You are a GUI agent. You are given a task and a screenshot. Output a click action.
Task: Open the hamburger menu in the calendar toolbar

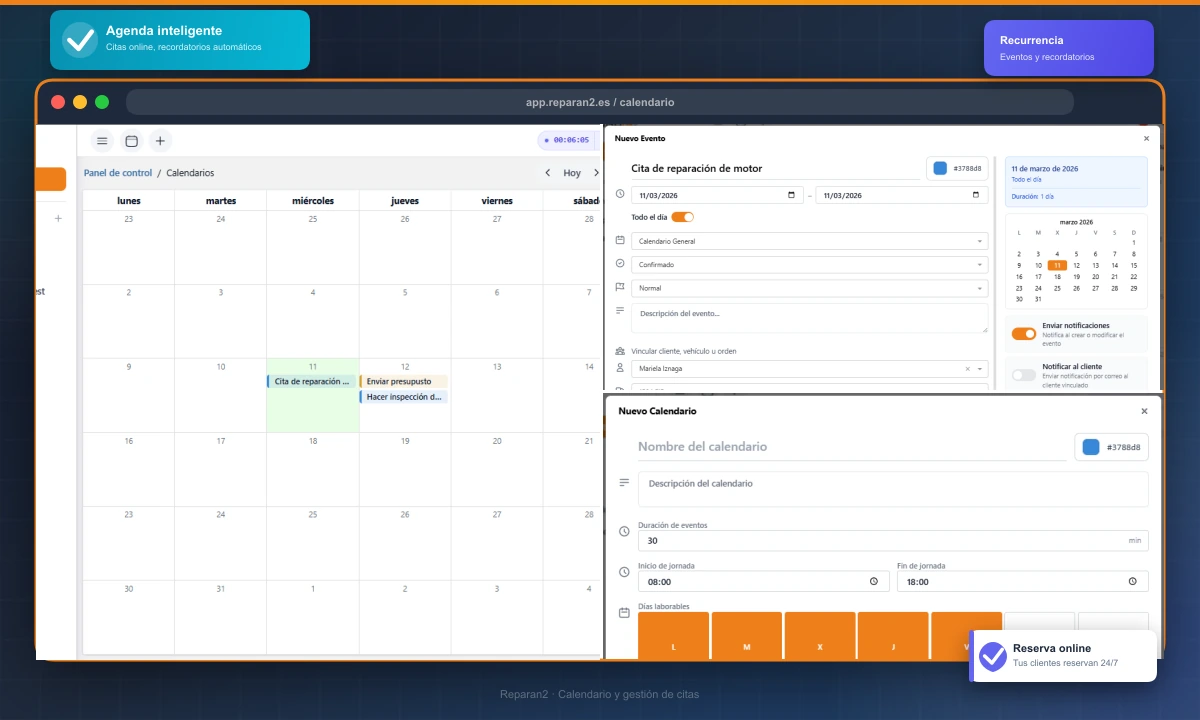pos(102,141)
